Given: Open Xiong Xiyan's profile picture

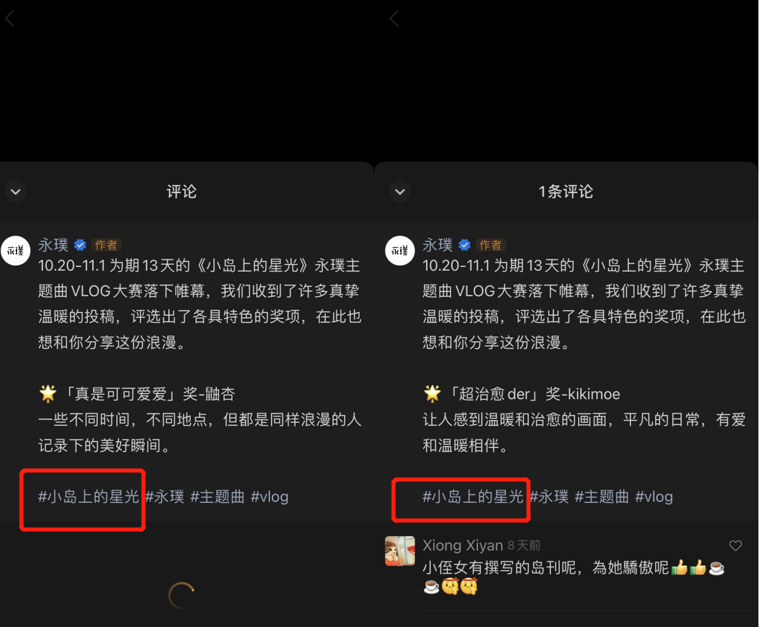Looking at the screenshot, I should click(x=400, y=551).
